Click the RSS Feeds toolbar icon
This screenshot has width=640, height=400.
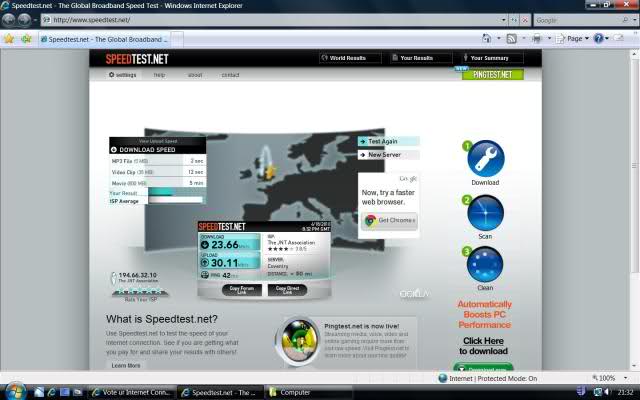click(511, 38)
